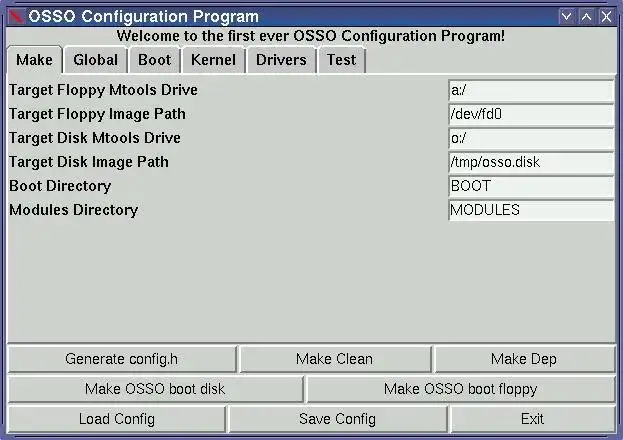Run Make Clean

(335, 359)
